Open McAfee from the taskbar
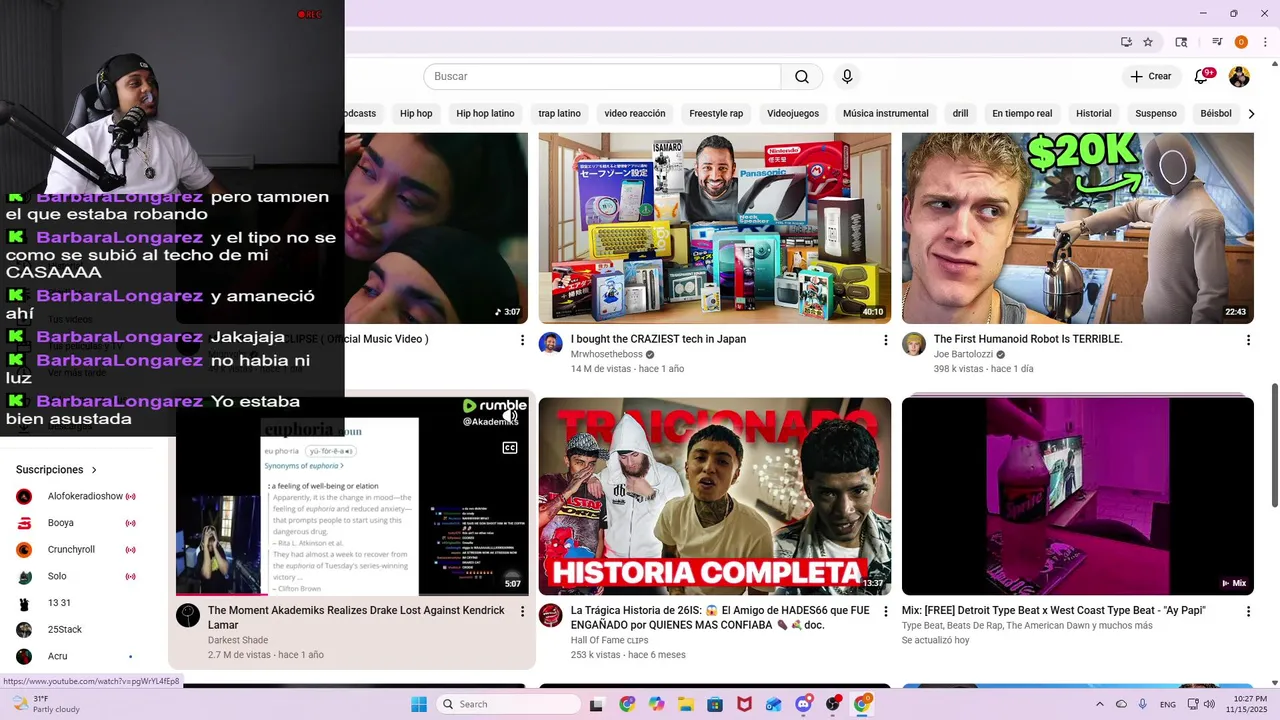The width and height of the screenshot is (1280, 720). pyautogui.click(x=744, y=704)
